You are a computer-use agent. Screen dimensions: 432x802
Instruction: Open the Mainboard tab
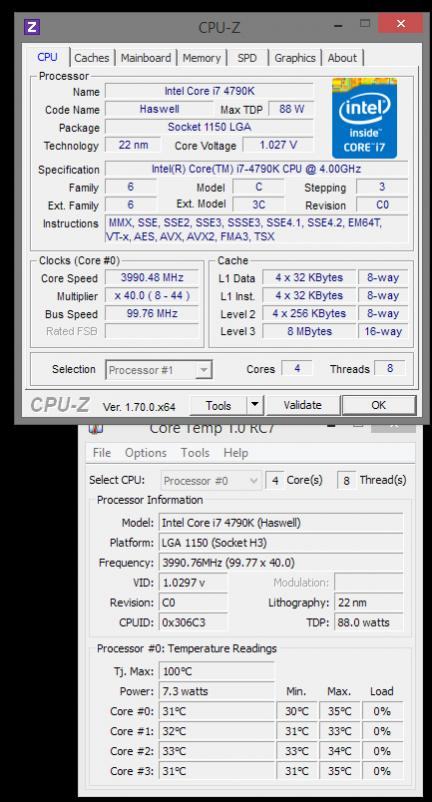146,58
